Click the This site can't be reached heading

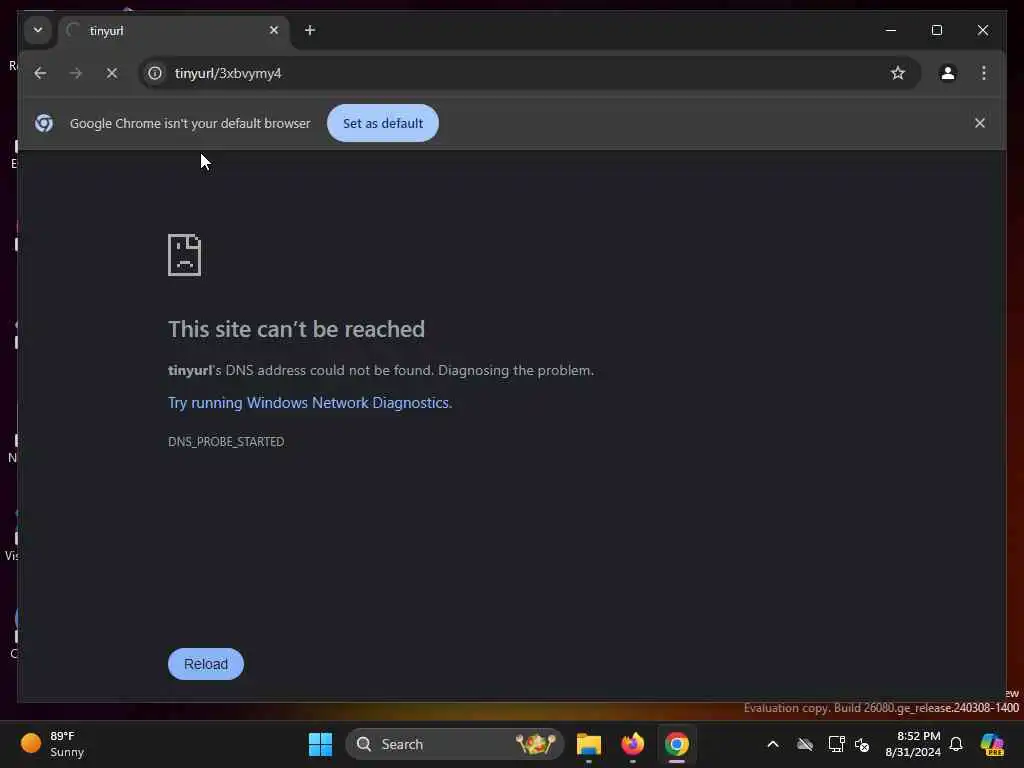point(296,329)
